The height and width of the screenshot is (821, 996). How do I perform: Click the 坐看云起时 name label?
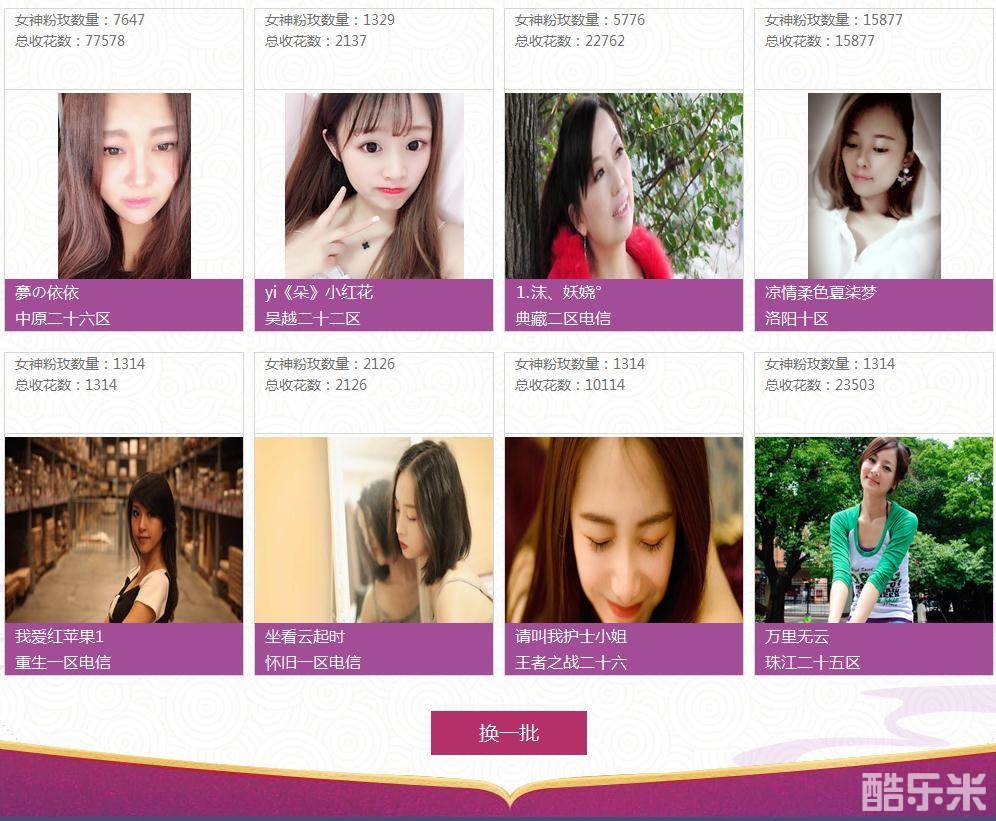click(x=305, y=637)
